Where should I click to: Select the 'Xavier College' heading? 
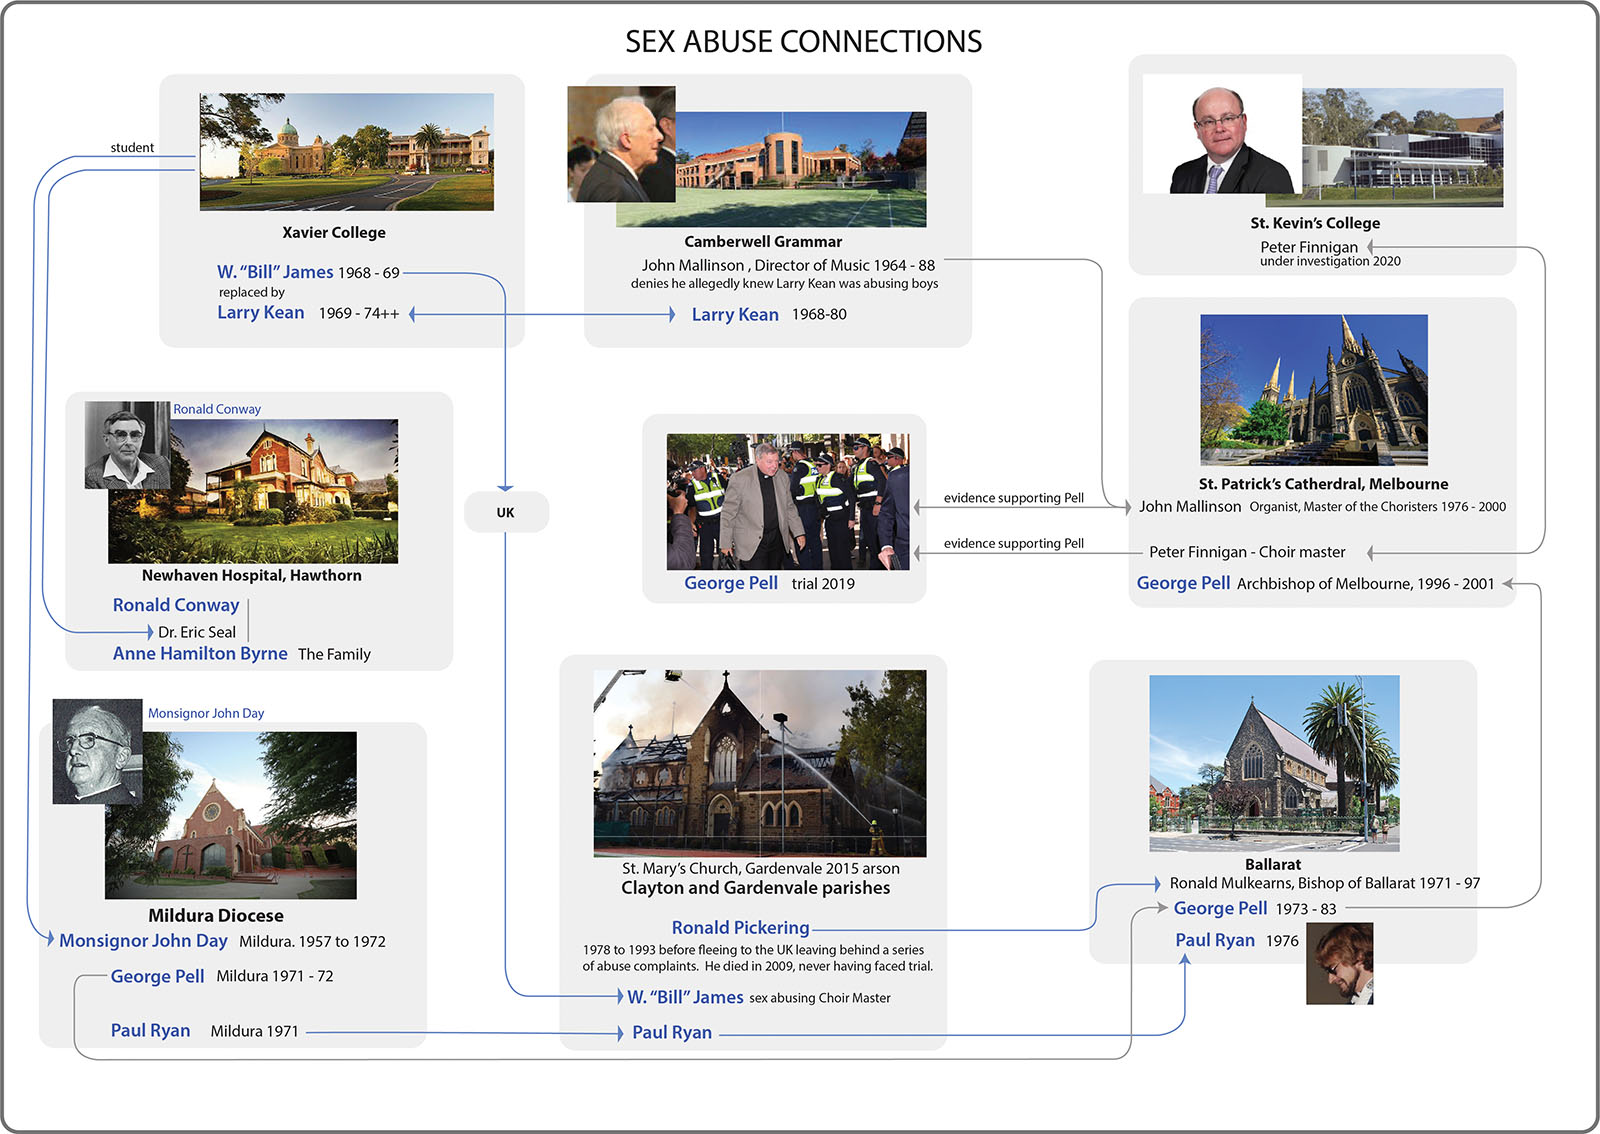click(334, 232)
